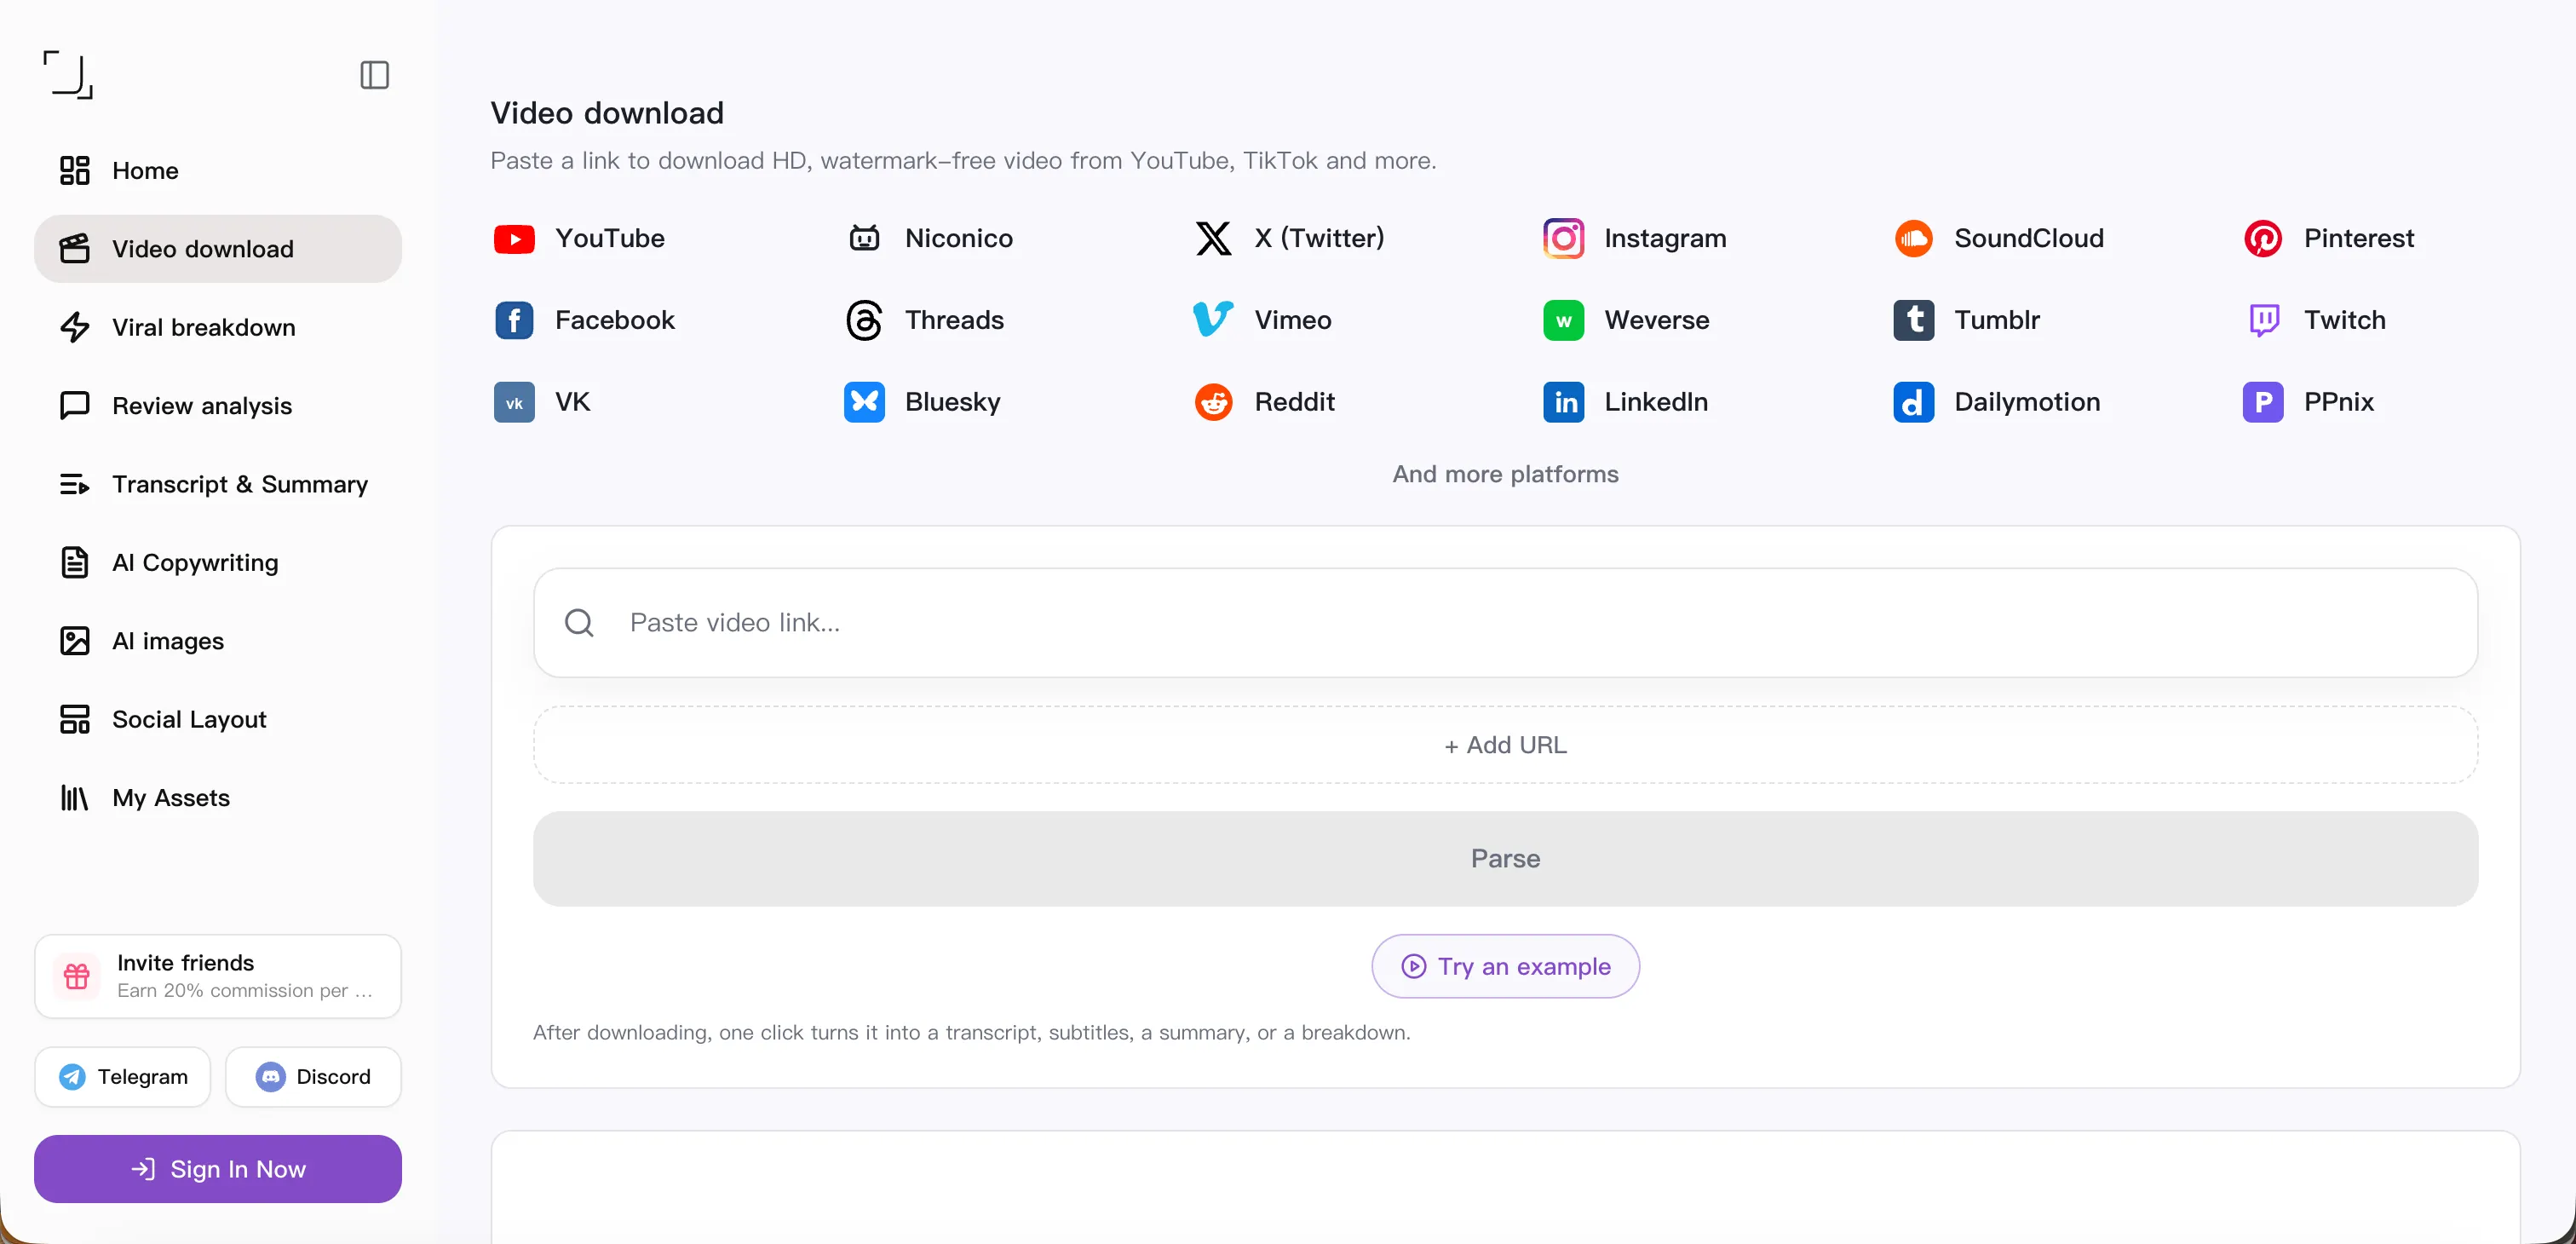Screen dimensions: 2576x1244
Task: Click the YouTube platform icon
Action: click(514, 239)
